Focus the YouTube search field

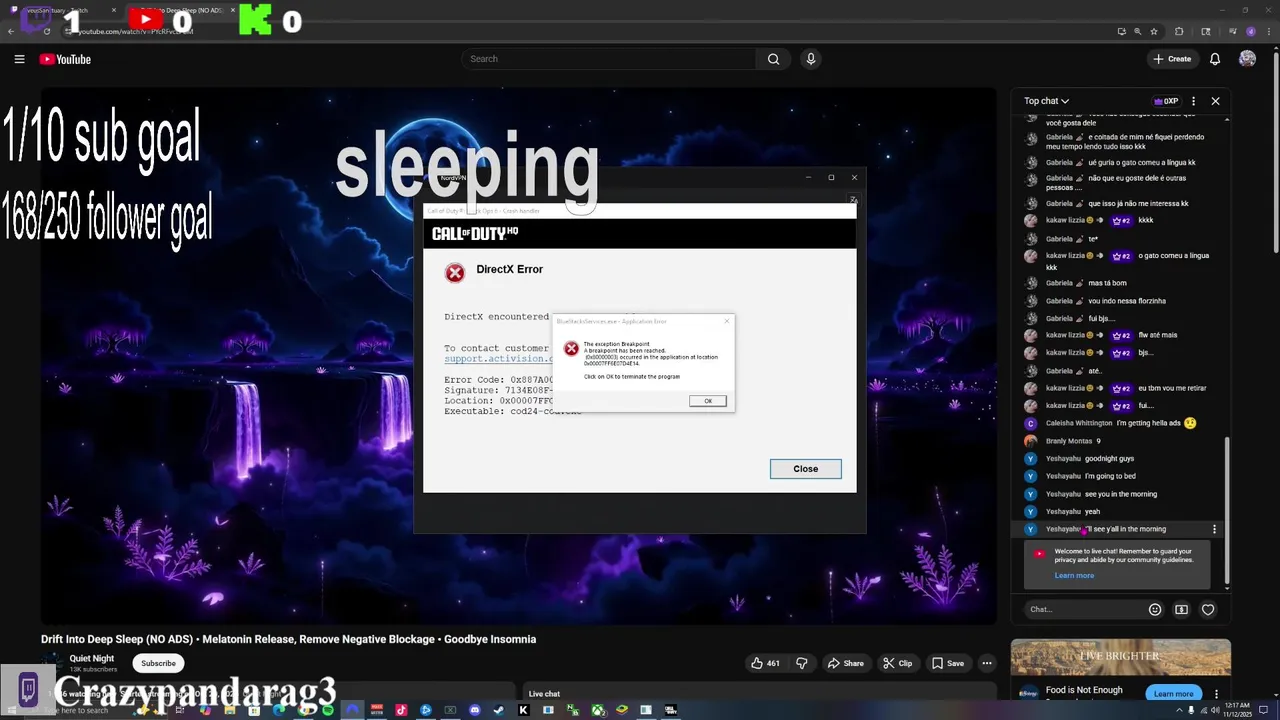pyautogui.click(x=609, y=59)
